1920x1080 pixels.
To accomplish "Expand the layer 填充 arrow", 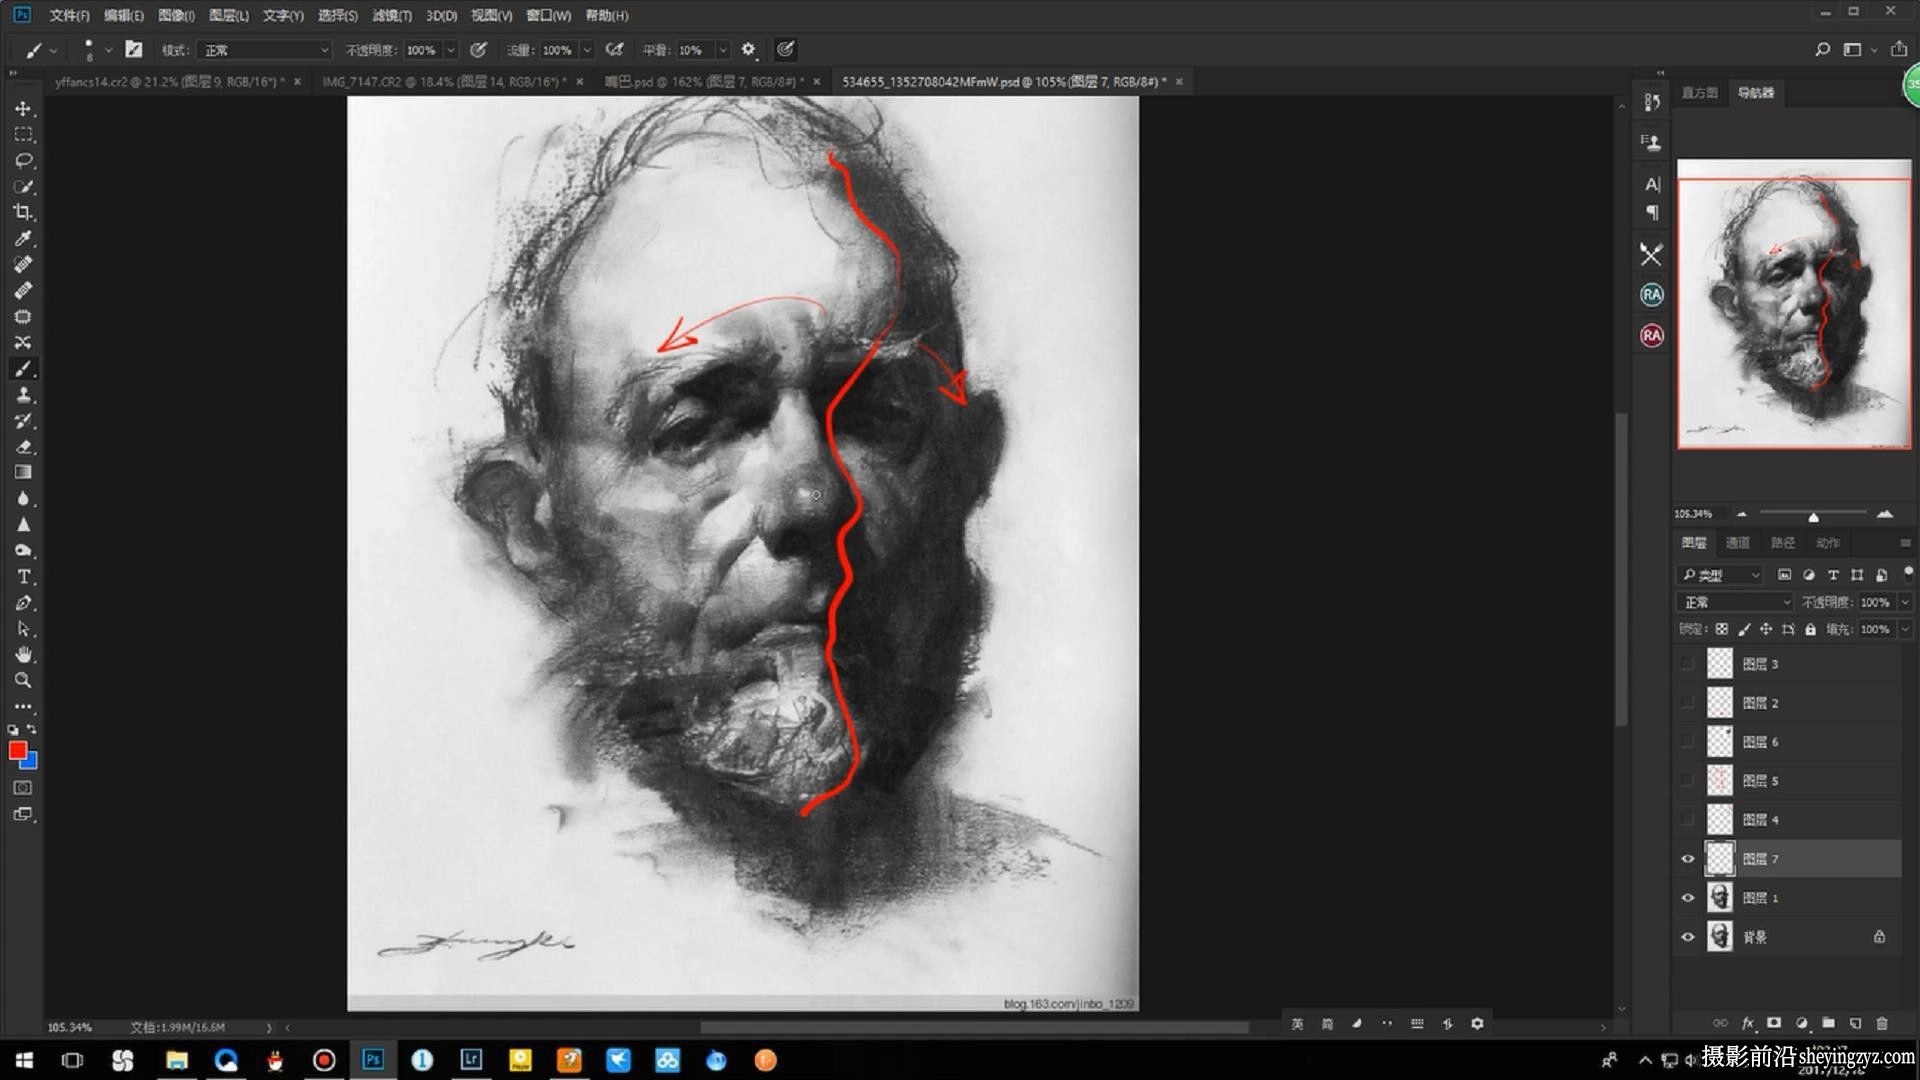I will 1904,629.
